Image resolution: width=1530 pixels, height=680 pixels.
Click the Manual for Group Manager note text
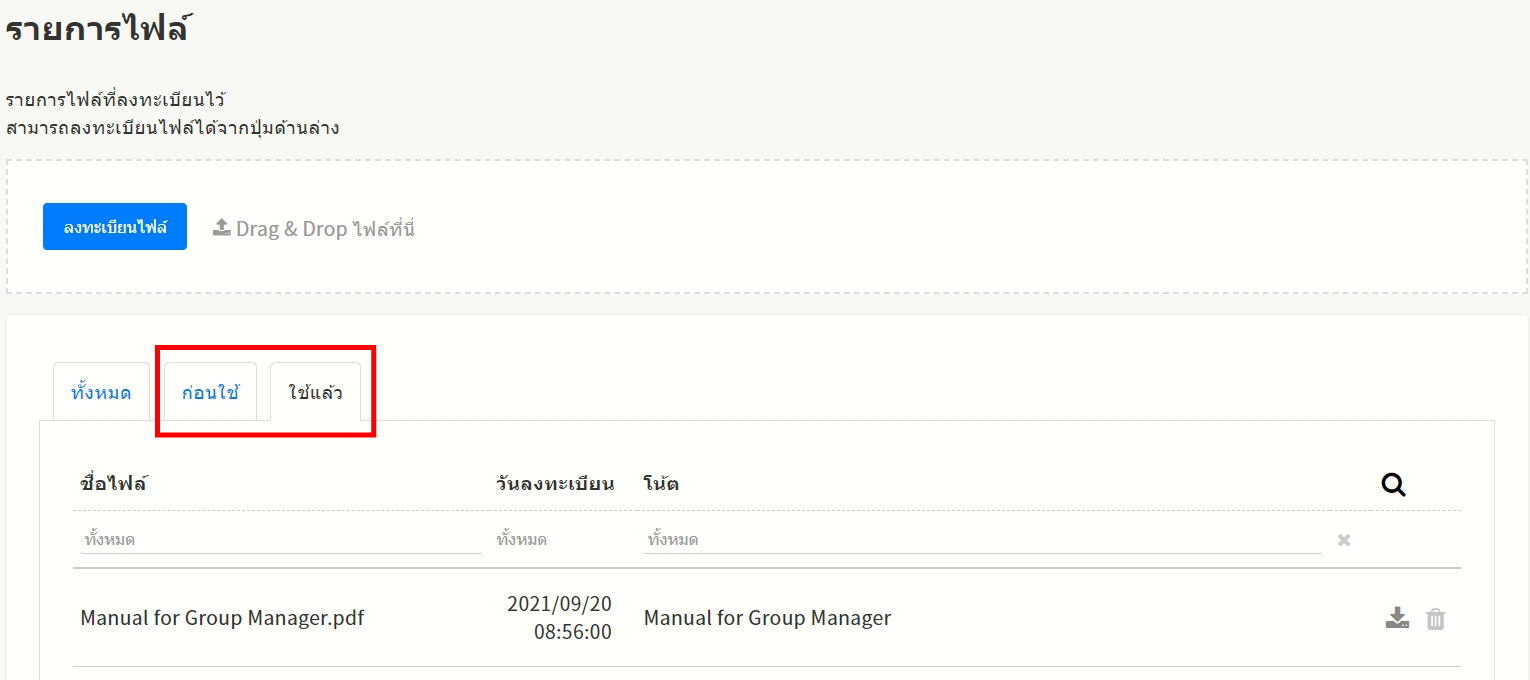pyautogui.click(x=767, y=618)
